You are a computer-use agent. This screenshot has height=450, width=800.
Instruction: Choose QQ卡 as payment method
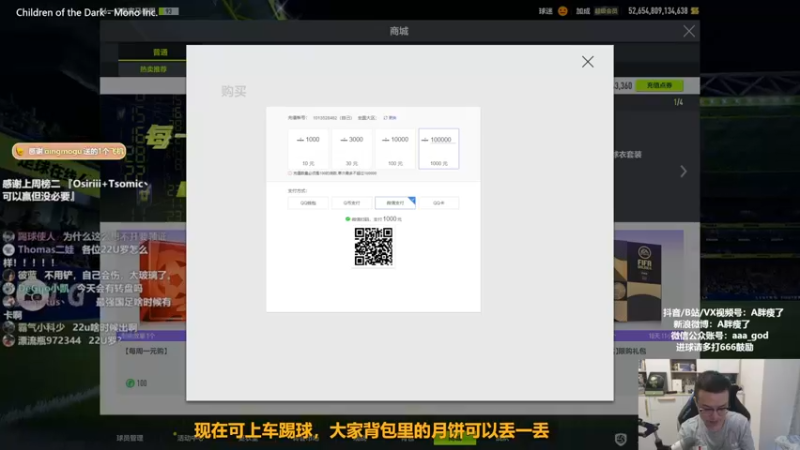point(439,203)
